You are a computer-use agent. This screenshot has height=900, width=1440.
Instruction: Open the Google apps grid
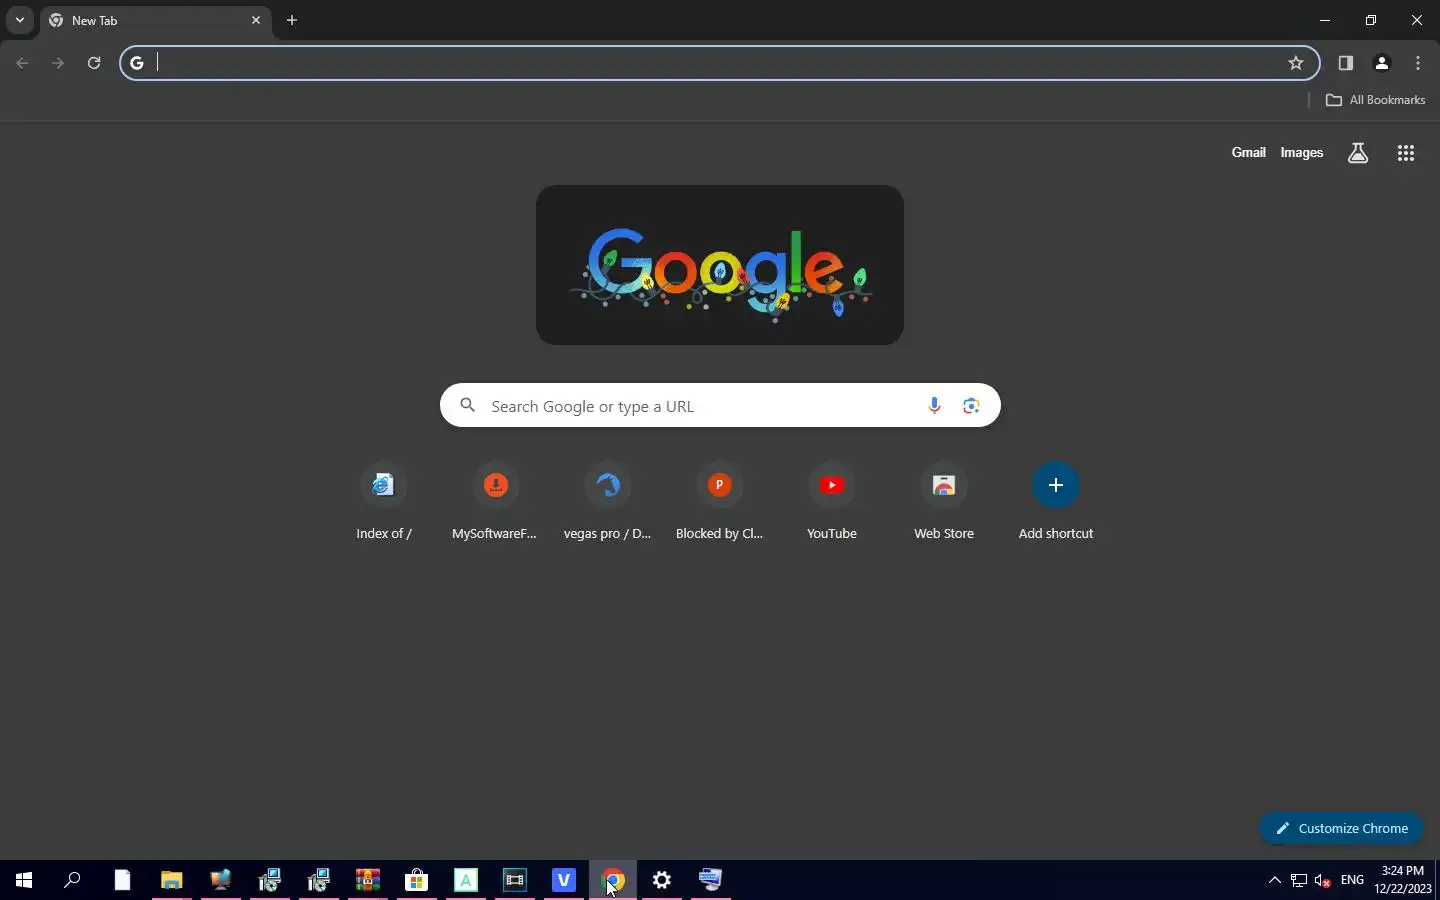(x=1406, y=153)
